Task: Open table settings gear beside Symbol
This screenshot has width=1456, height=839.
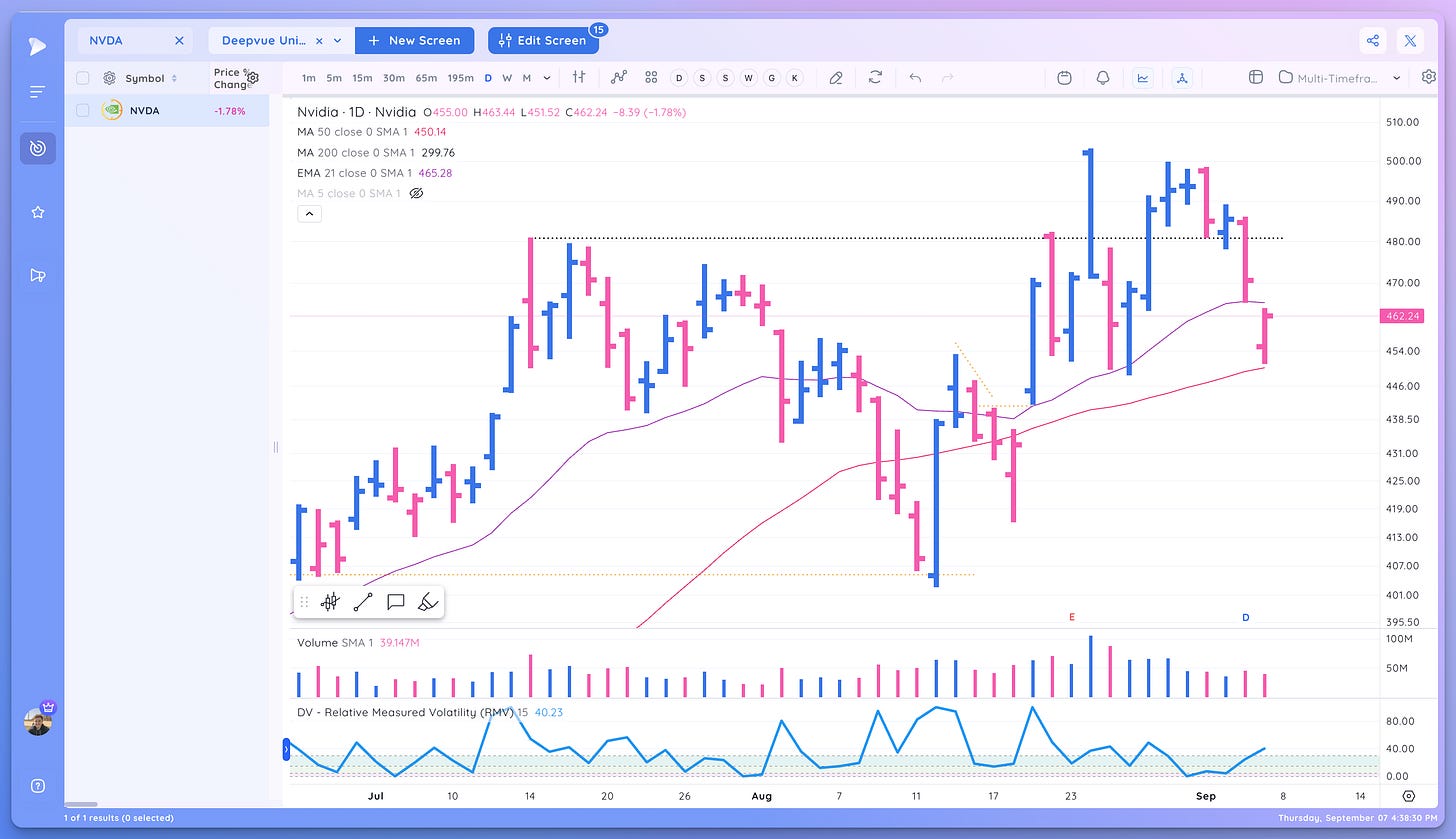Action: (x=109, y=78)
